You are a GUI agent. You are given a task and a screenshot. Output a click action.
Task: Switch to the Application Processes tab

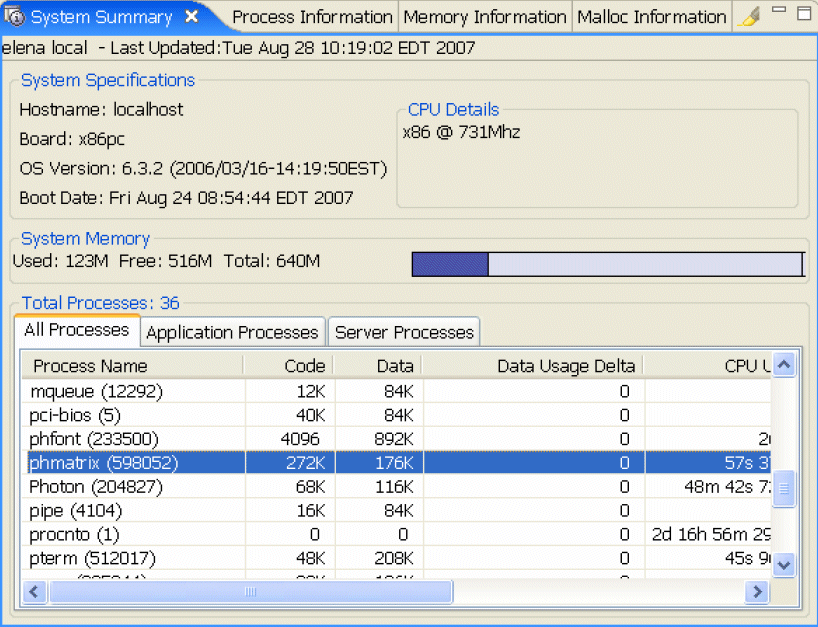[x=232, y=332]
